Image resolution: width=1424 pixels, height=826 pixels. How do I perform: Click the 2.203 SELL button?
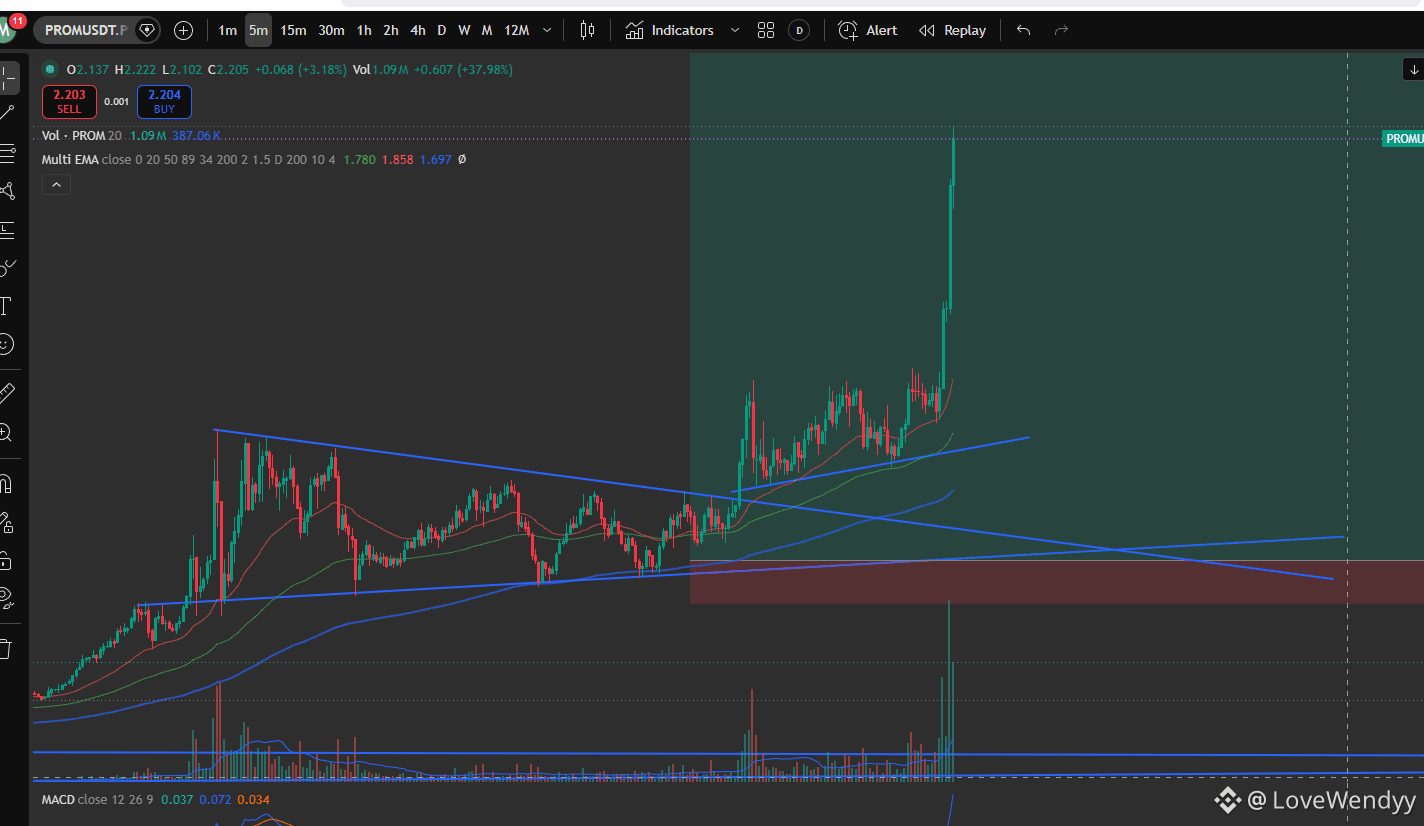[70, 101]
